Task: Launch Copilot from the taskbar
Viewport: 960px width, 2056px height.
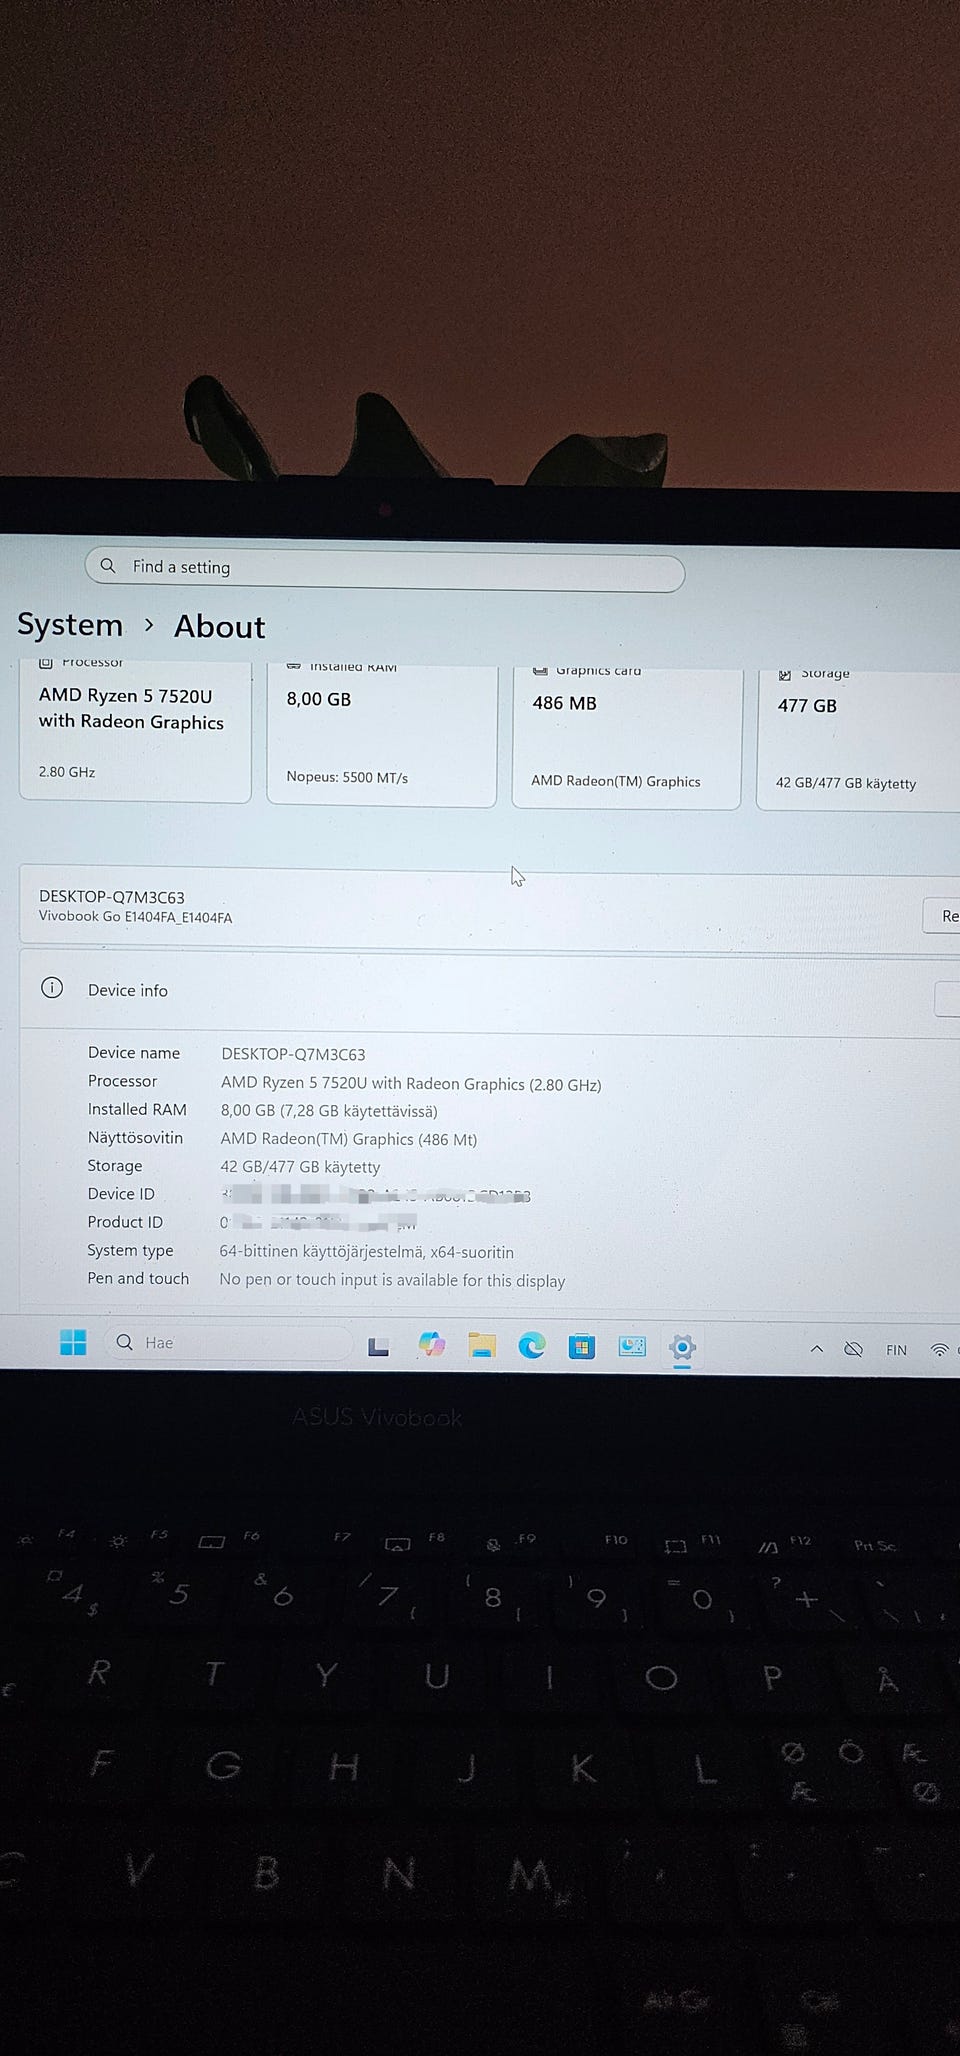Action: (x=432, y=1345)
